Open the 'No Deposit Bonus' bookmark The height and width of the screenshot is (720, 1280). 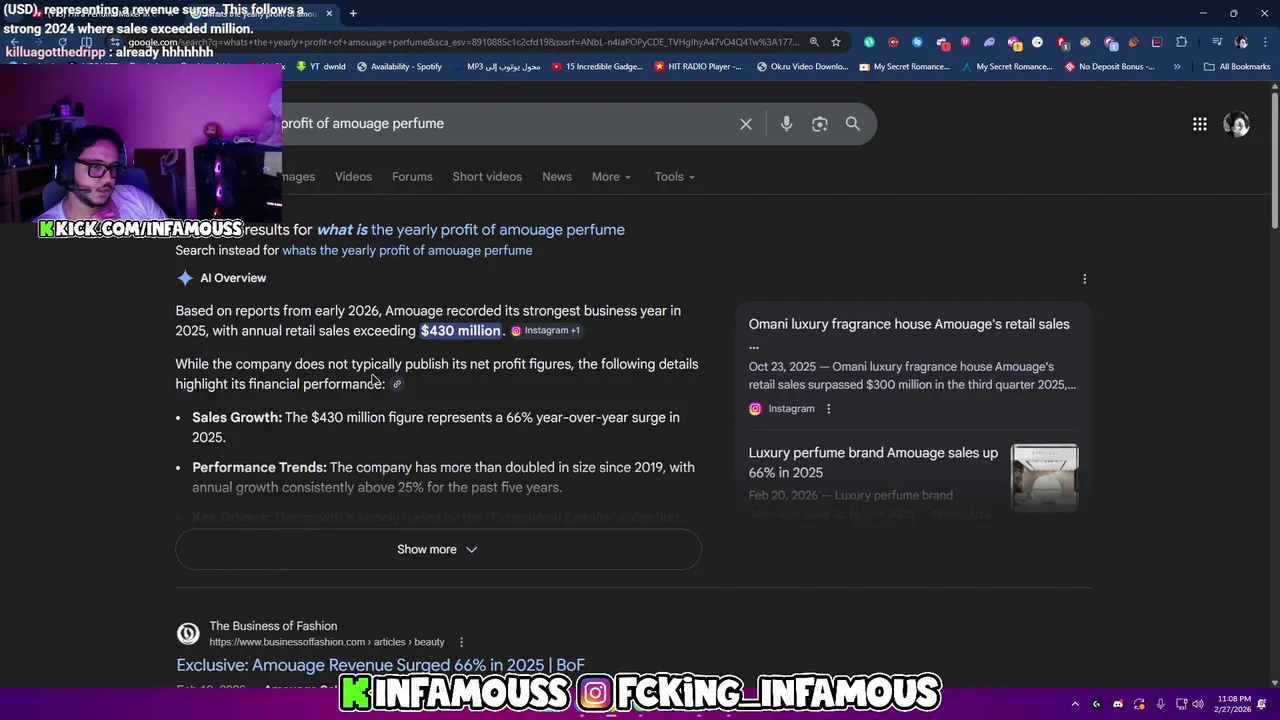tap(1110, 67)
